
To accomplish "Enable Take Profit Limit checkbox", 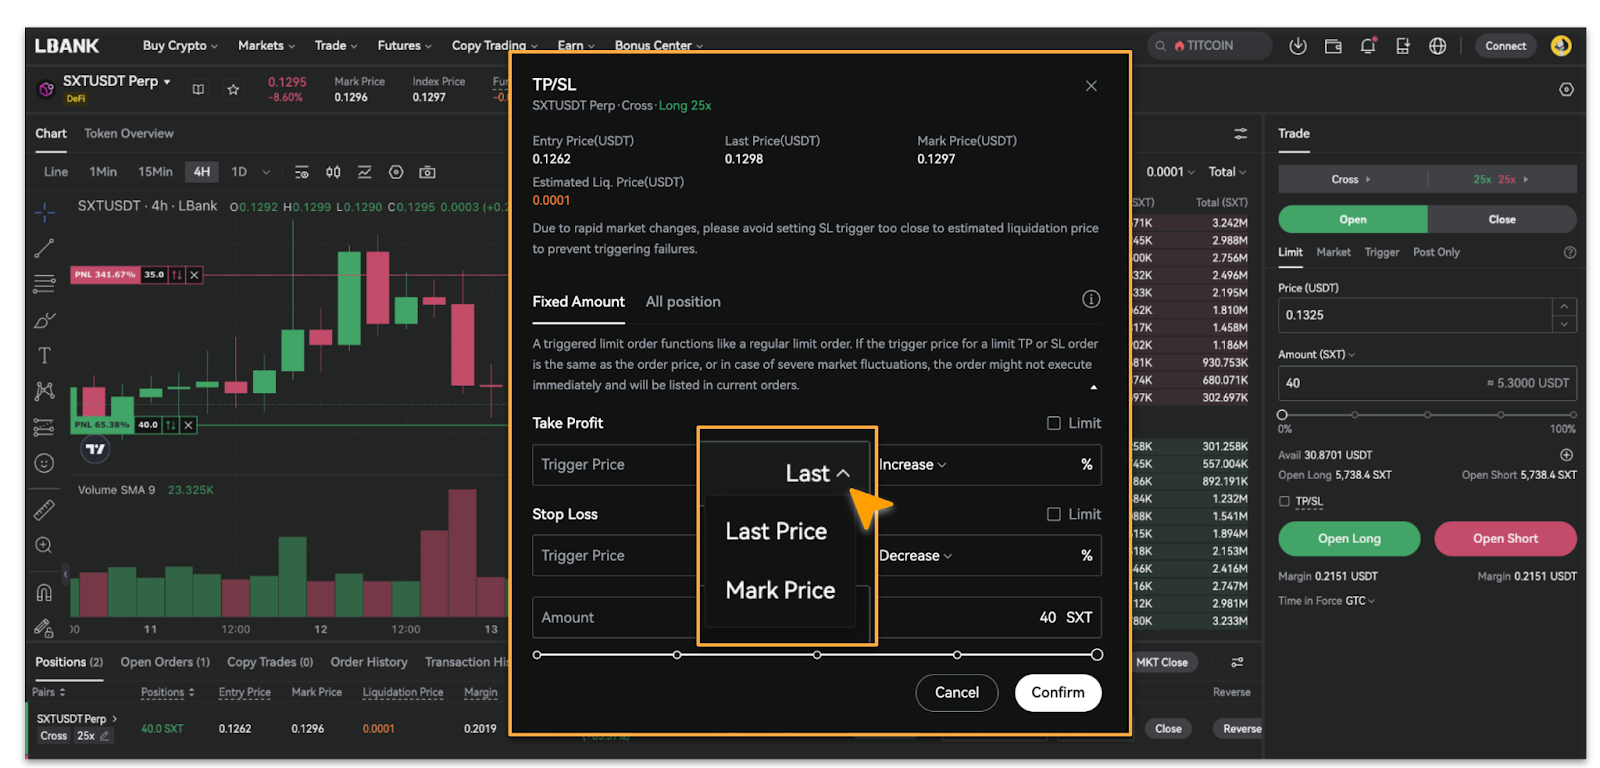I will point(1053,423).
